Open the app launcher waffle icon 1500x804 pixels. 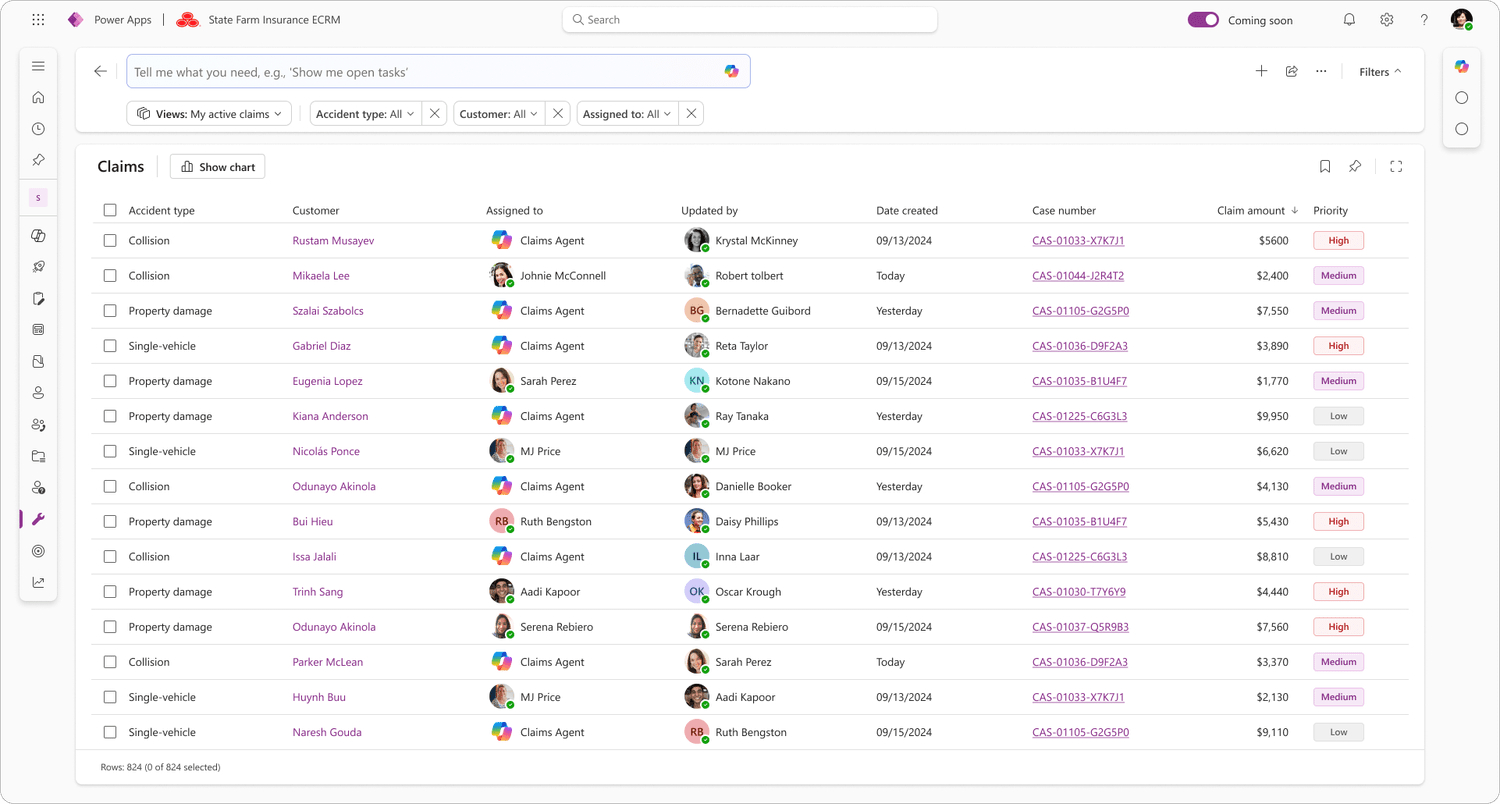[x=38, y=20]
